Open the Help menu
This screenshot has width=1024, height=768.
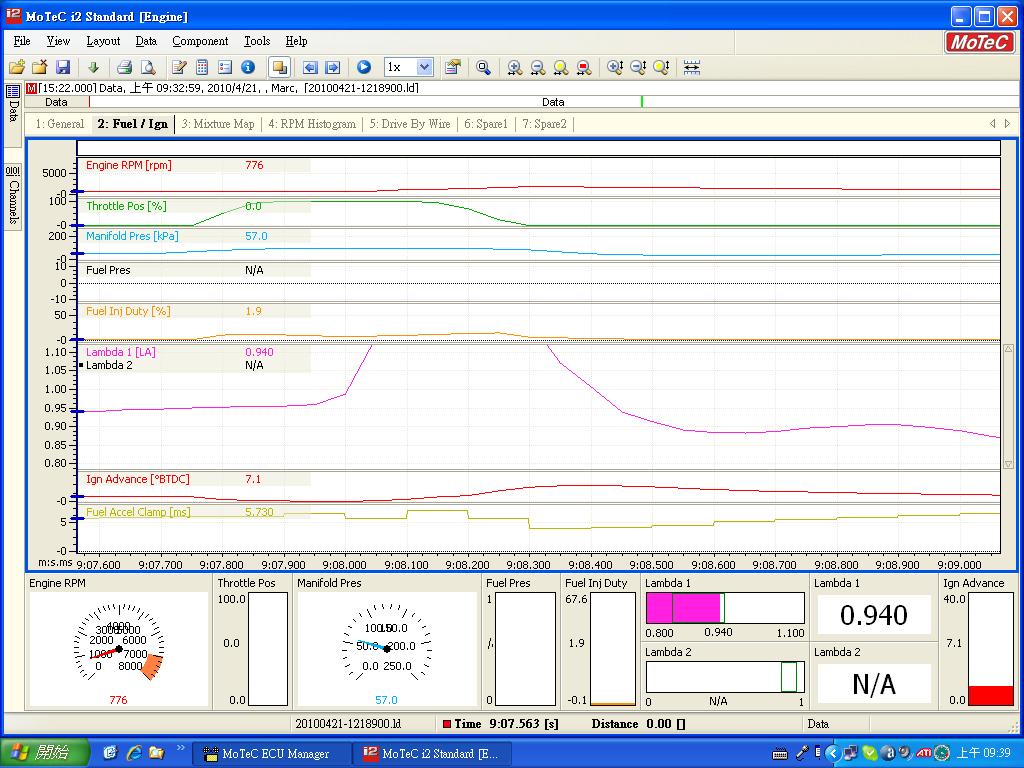tap(296, 41)
